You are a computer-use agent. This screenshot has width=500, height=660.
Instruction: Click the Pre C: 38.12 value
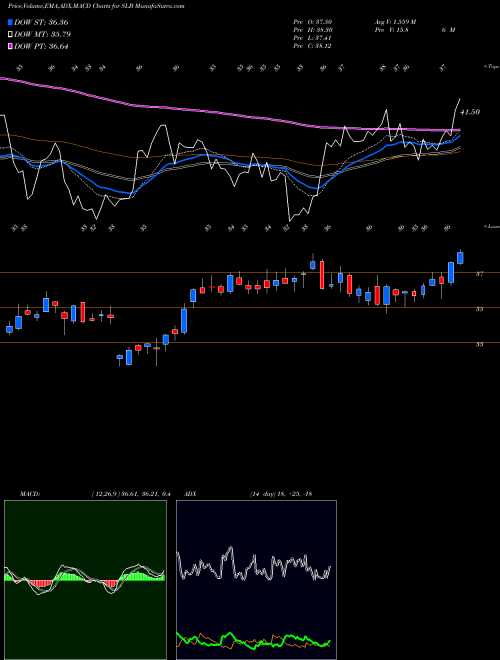pyautogui.click(x=312, y=46)
